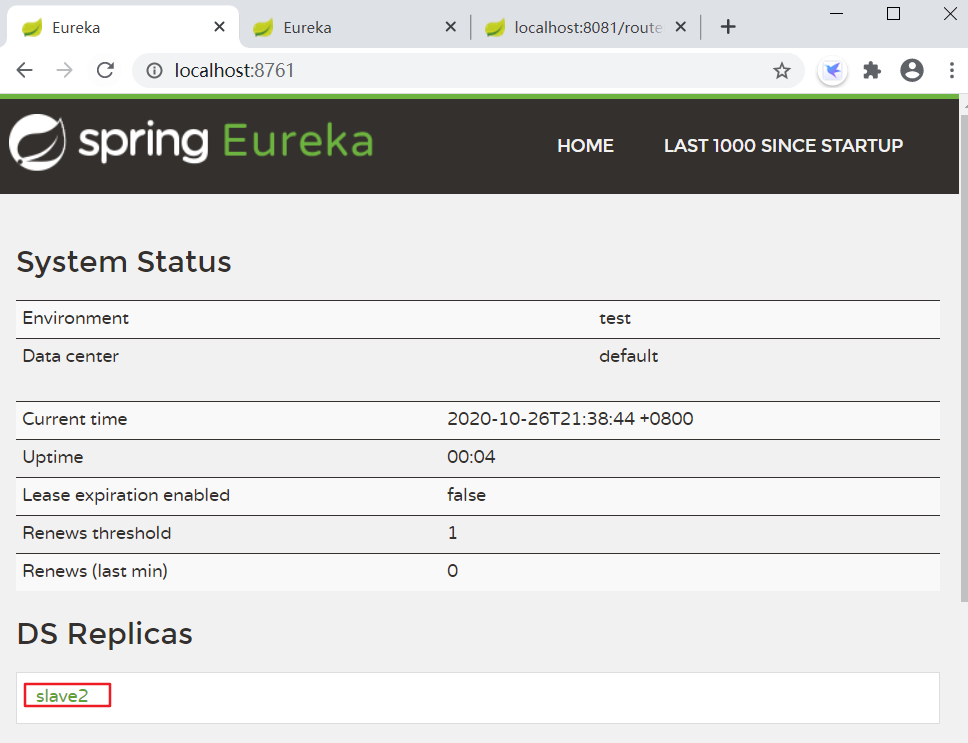
Task: Click the 'Current time' row label
Action: click(75, 419)
